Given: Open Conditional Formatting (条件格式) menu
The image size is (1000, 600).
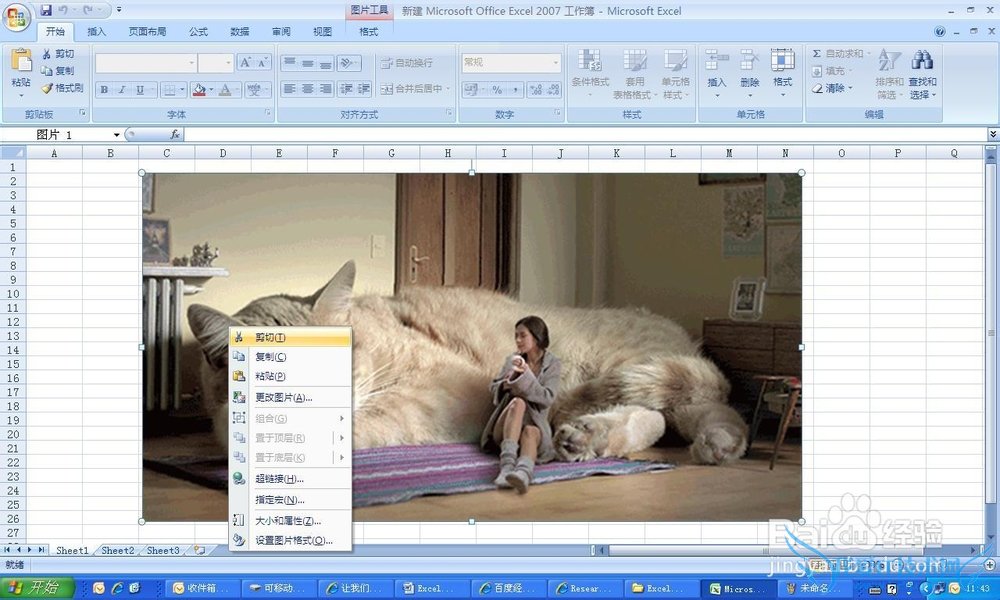Looking at the screenshot, I should [x=590, y=74].
